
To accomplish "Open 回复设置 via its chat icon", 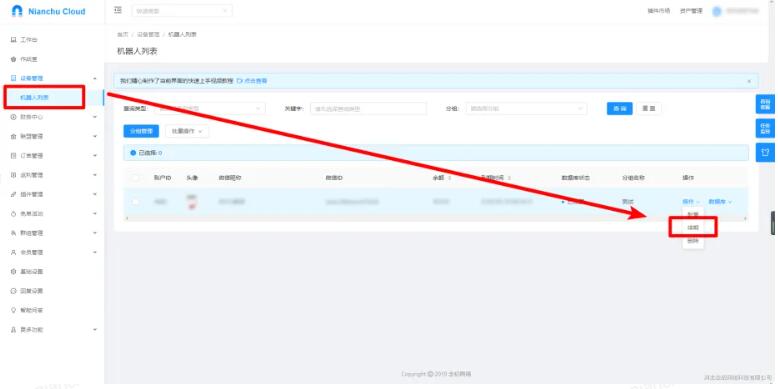I will pos(13,291).
